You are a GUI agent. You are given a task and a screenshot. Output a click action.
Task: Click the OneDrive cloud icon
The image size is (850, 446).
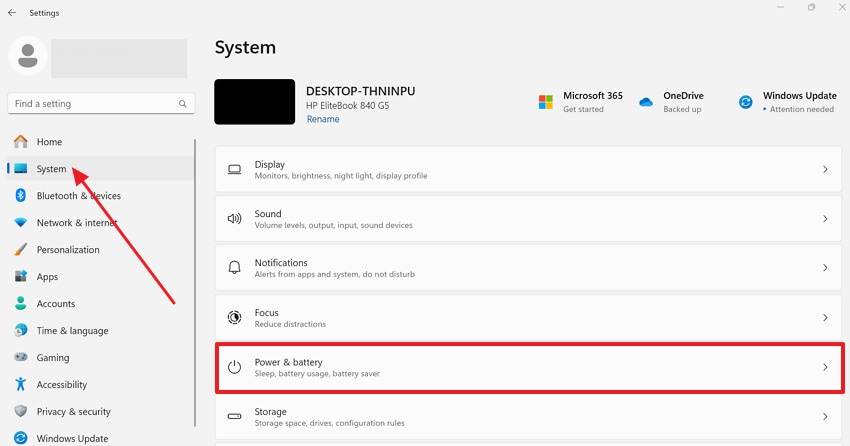(646, 102)
